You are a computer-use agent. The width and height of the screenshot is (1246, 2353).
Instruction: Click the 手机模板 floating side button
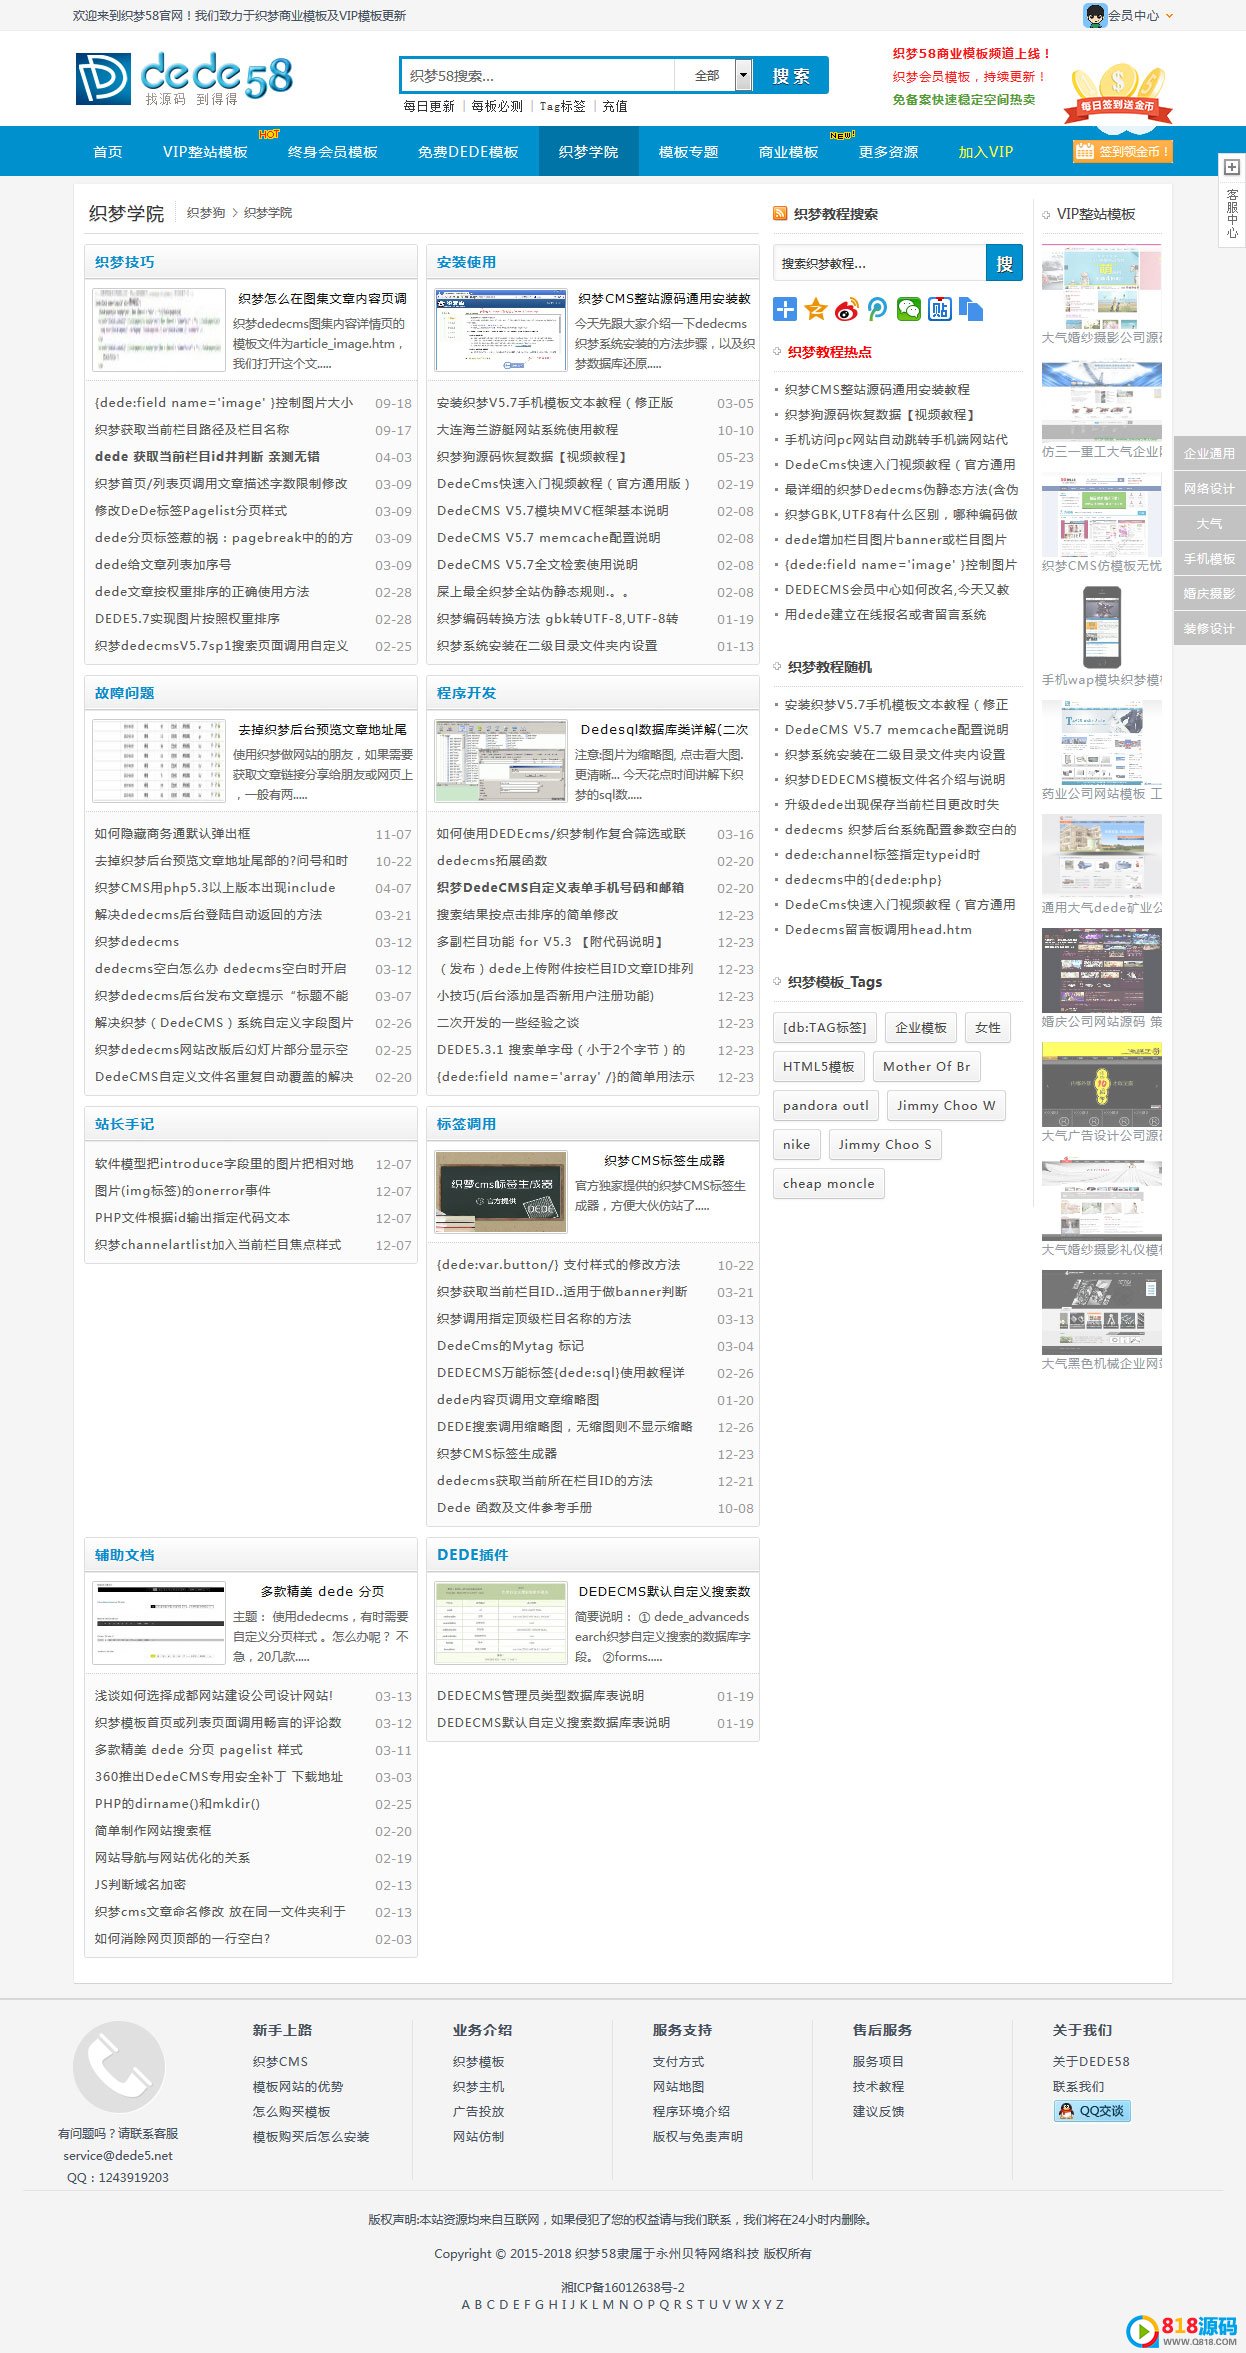tap(1209, 558)
